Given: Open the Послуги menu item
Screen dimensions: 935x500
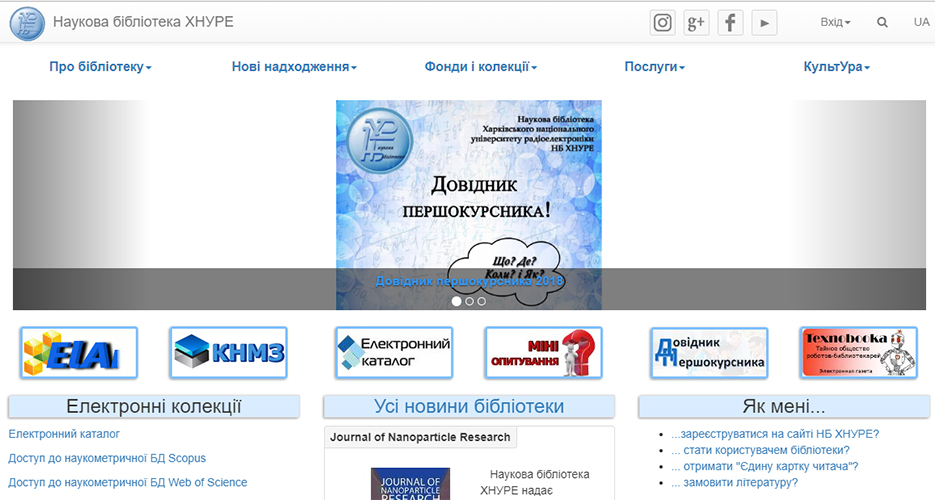Looking at the screenshot, I should click(x=654, y=67).
